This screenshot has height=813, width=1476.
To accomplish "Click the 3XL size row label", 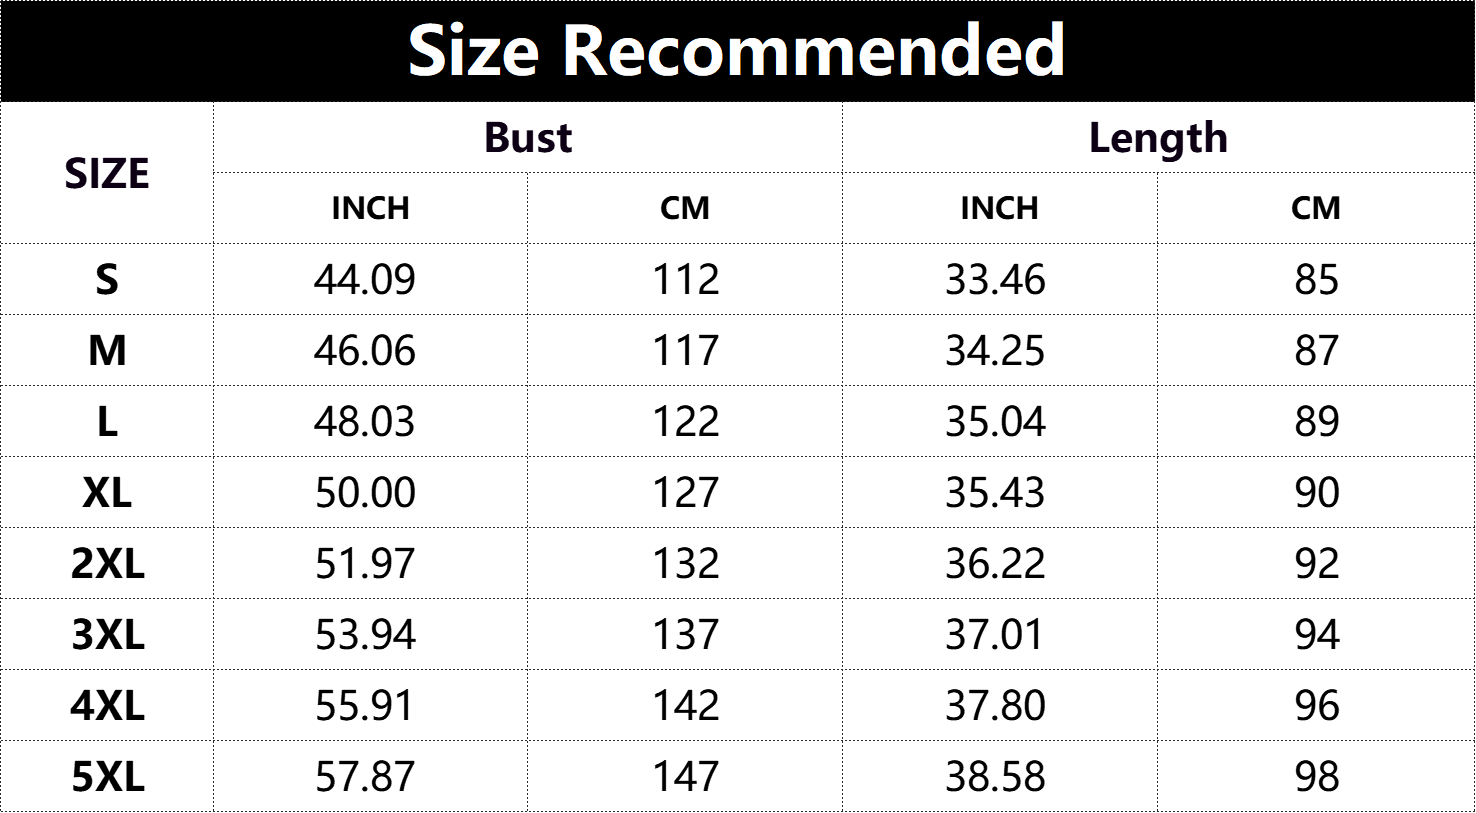I will pos(107,635).
